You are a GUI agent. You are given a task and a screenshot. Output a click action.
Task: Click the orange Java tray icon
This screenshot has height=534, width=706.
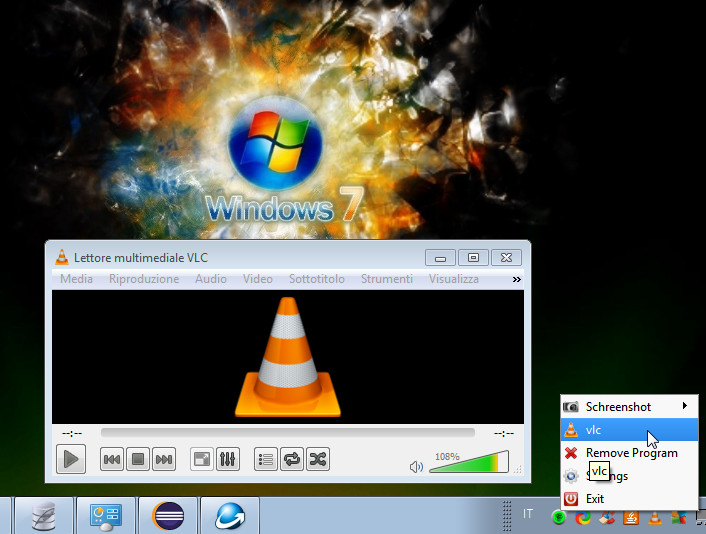click(x=631, y=518)
